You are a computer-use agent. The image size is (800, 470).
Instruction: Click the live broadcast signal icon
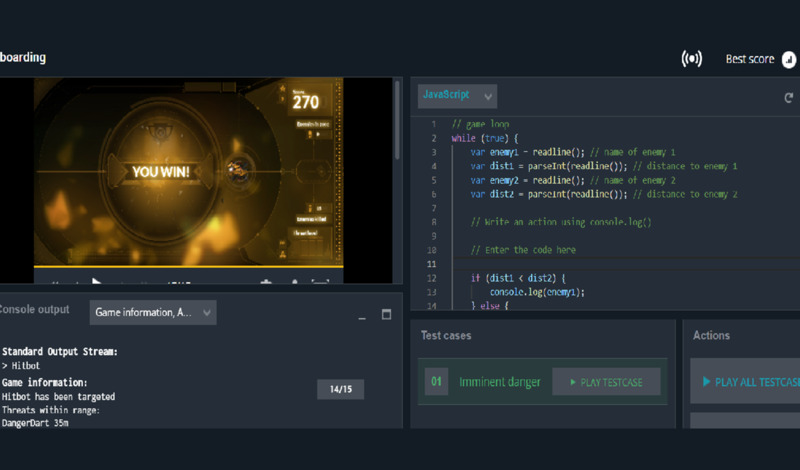point(691,59)
